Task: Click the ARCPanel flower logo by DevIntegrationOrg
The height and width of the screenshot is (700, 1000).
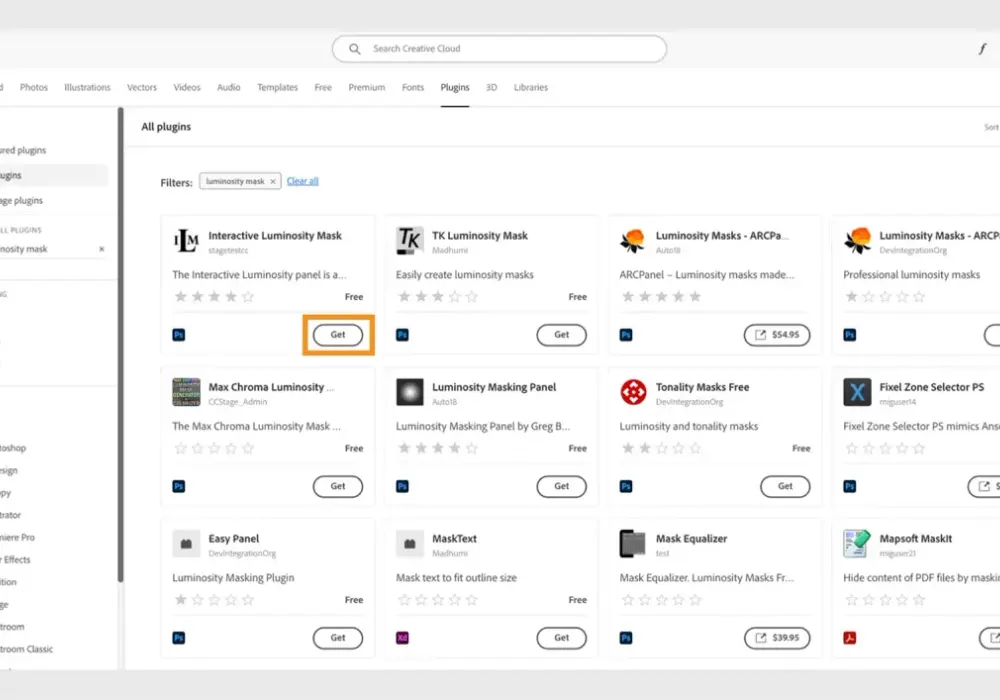Action: pyautogui.click(x=857, y=241)
